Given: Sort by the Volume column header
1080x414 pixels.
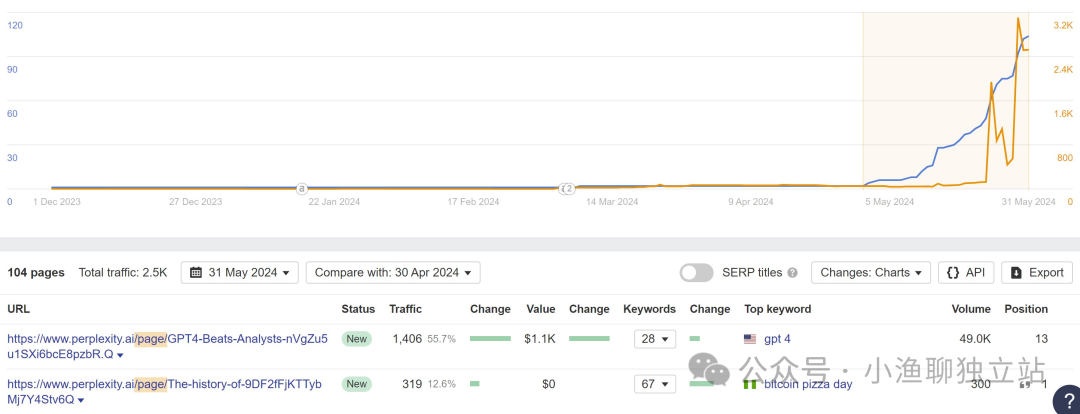Looking at the screenshot, I should pyautogui.click(x=971, y=309).
